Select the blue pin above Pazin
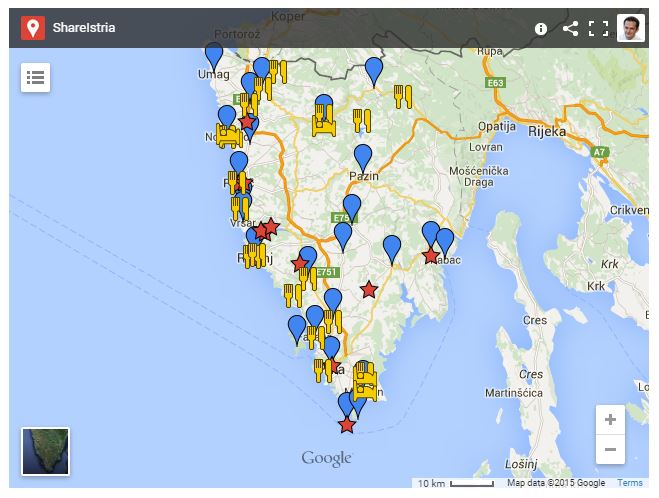The width and height of the screenshot is (659, 498). click(363, 158)
